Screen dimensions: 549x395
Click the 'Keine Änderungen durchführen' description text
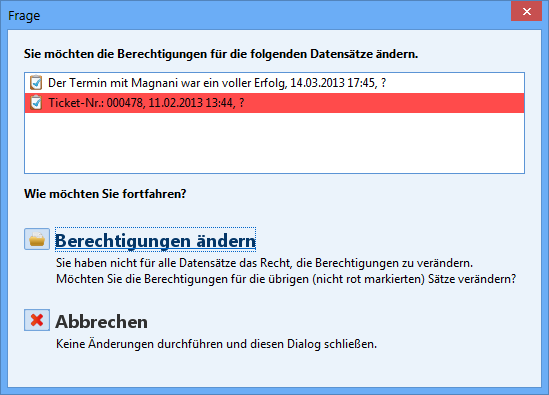pos(216,344)
